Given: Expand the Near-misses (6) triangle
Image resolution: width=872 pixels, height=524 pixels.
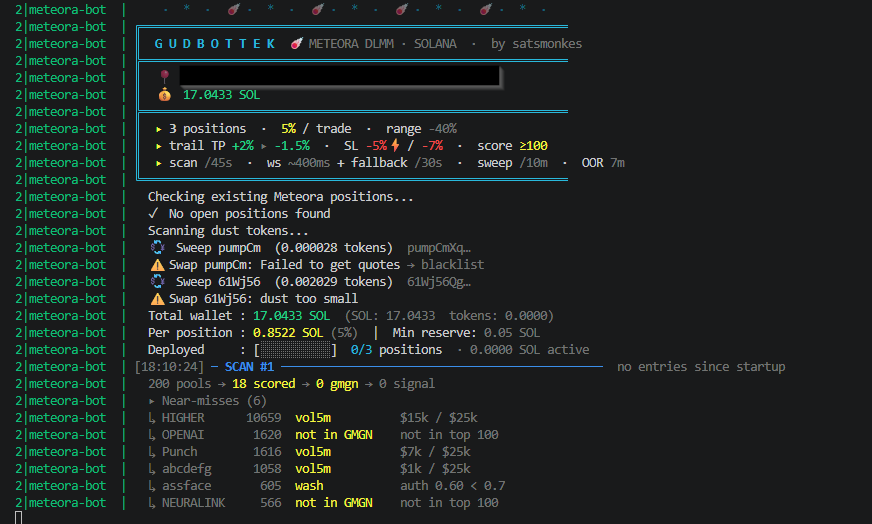Looking at the screenshot, I should pos(152,401).
